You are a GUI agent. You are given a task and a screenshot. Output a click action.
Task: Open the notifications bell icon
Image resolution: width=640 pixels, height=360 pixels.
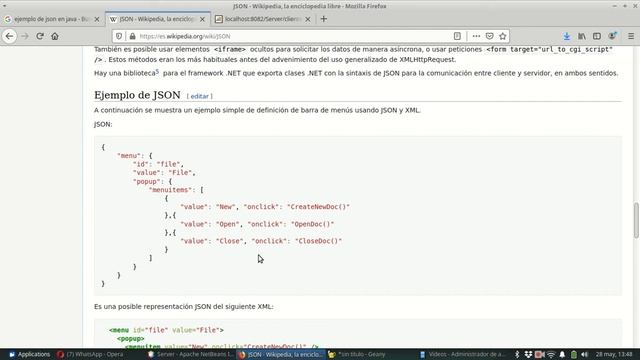[562, 354]
